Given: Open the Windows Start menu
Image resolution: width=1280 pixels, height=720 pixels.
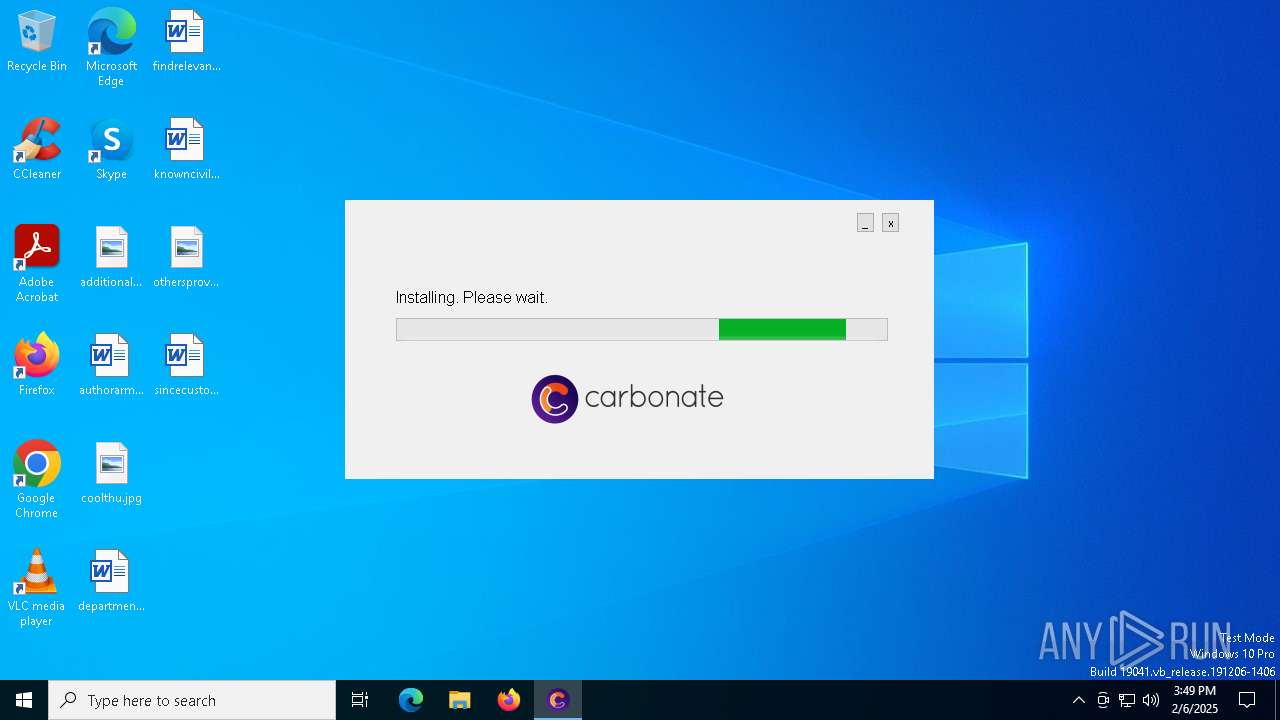Looking at the screenshot, I should coord(24,700).
